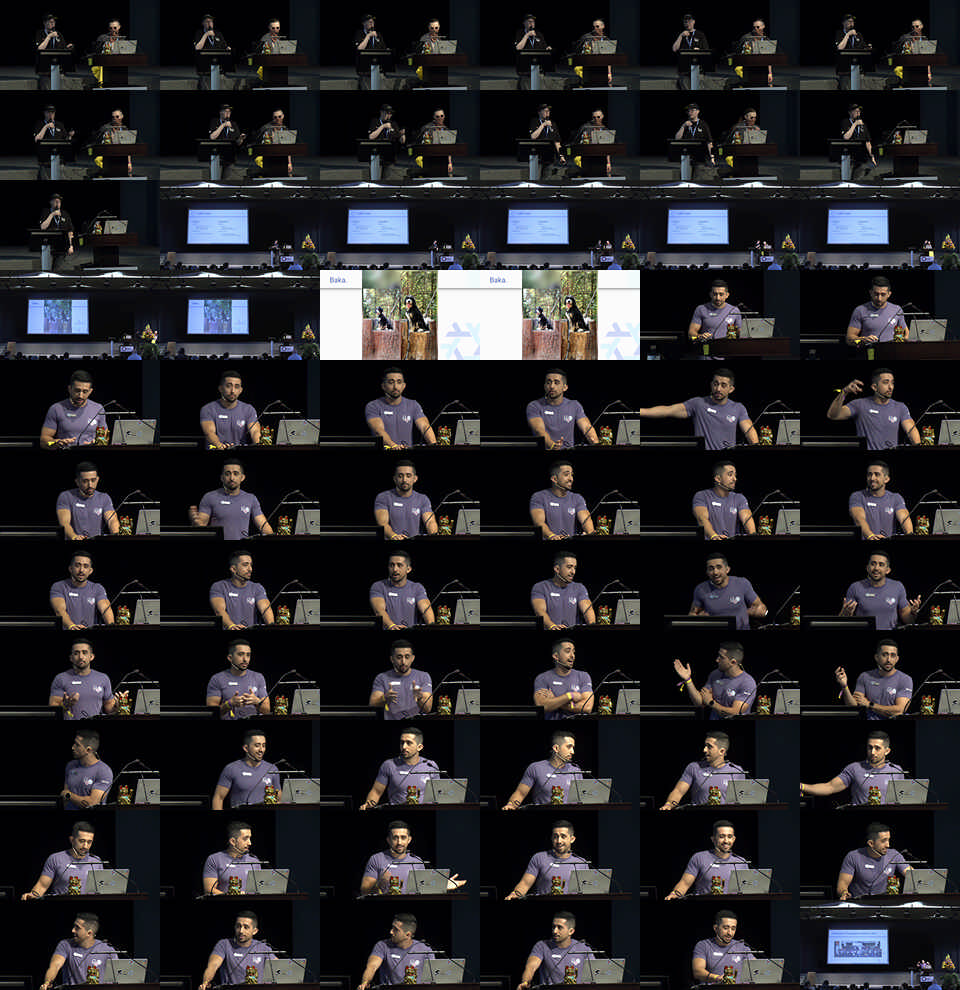Open first wide shot showing dog photo slide
Screen dimensions: 960x990
(x=80, y=315)
